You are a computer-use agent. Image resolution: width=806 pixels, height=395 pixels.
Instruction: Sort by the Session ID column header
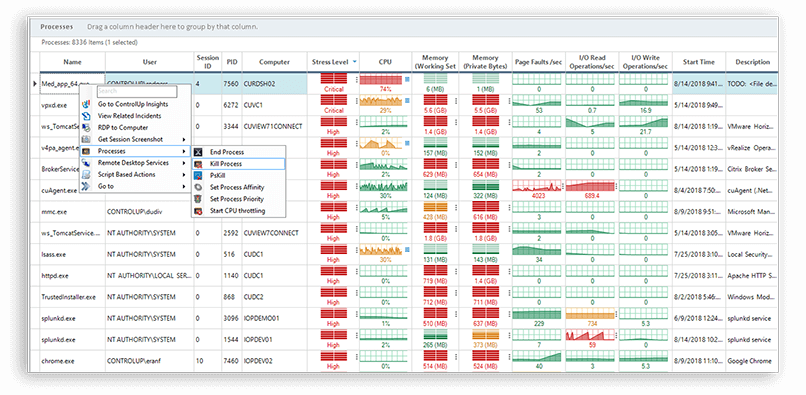[x=208, y=62]
